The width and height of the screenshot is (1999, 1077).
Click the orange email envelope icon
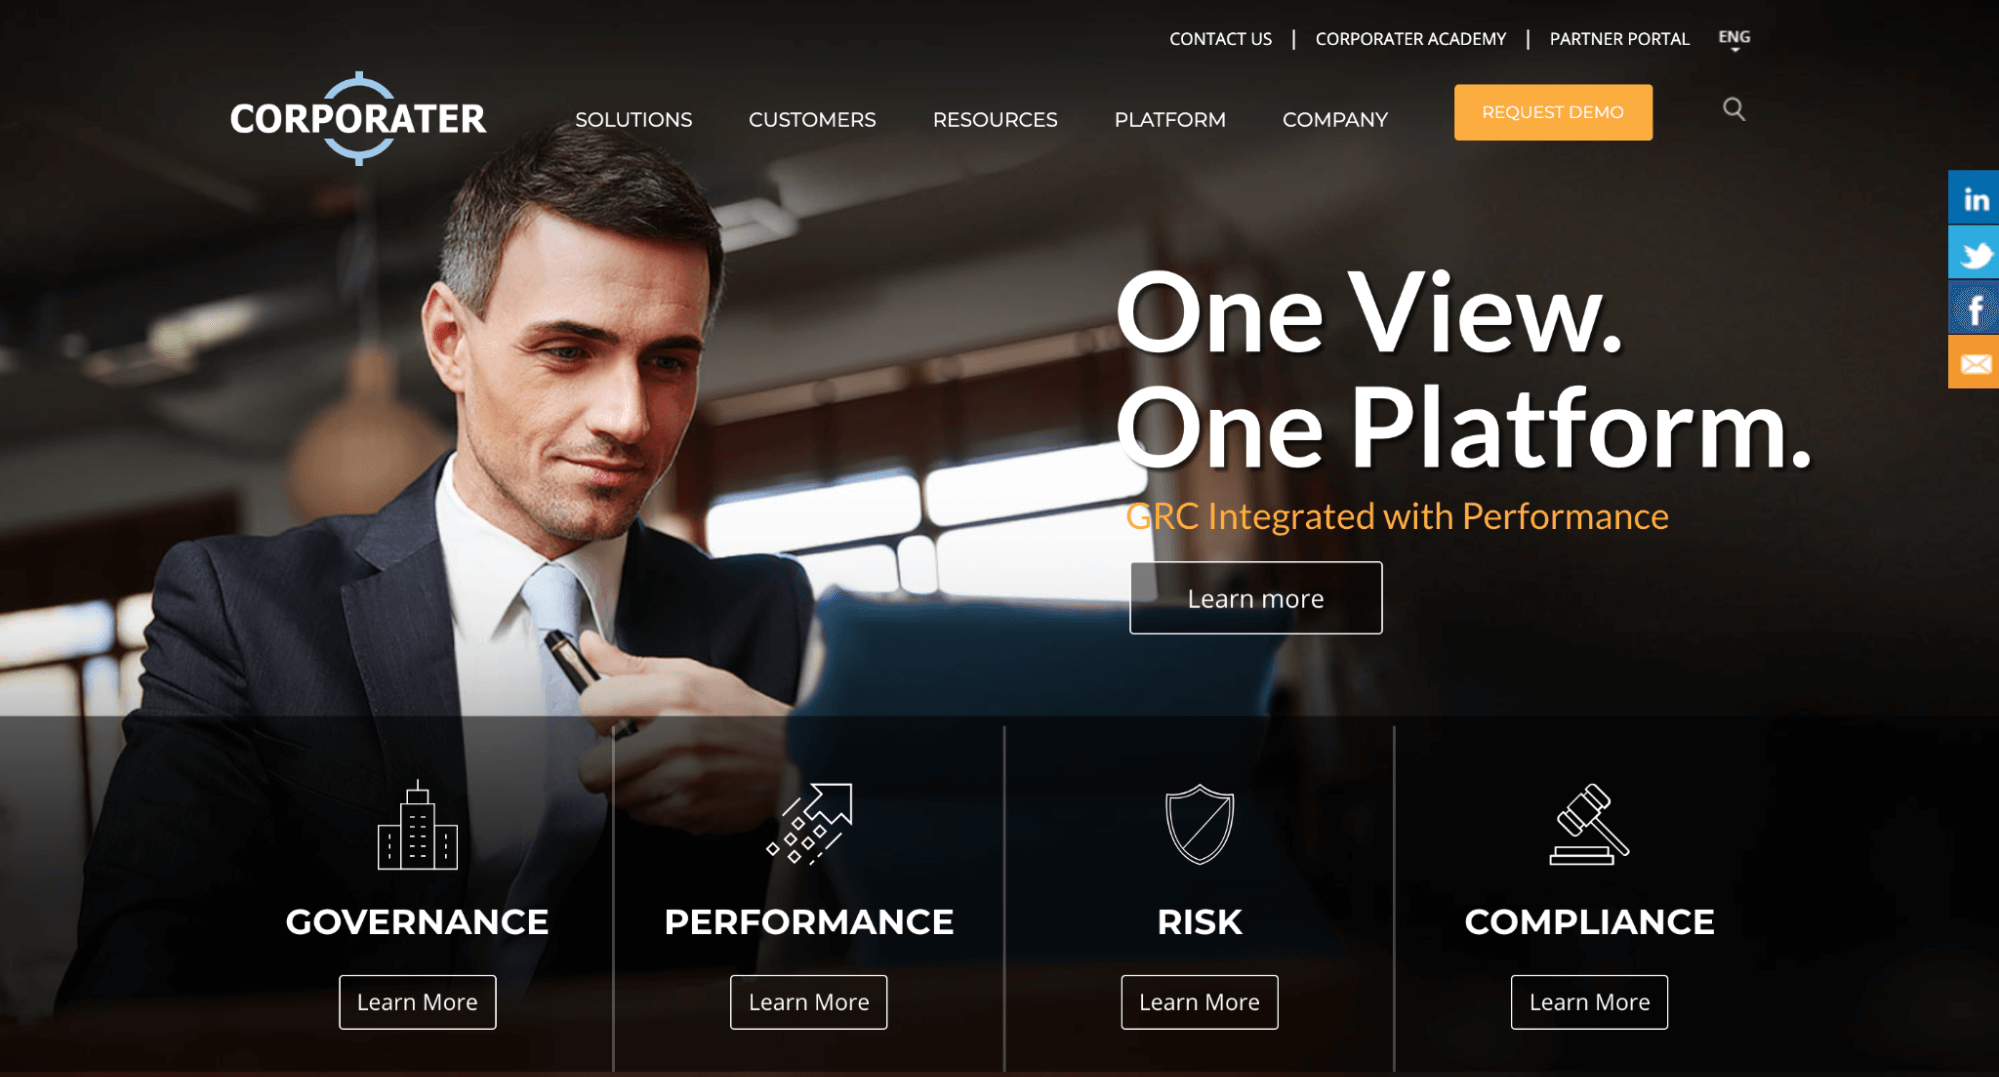tap(1973, 362)
